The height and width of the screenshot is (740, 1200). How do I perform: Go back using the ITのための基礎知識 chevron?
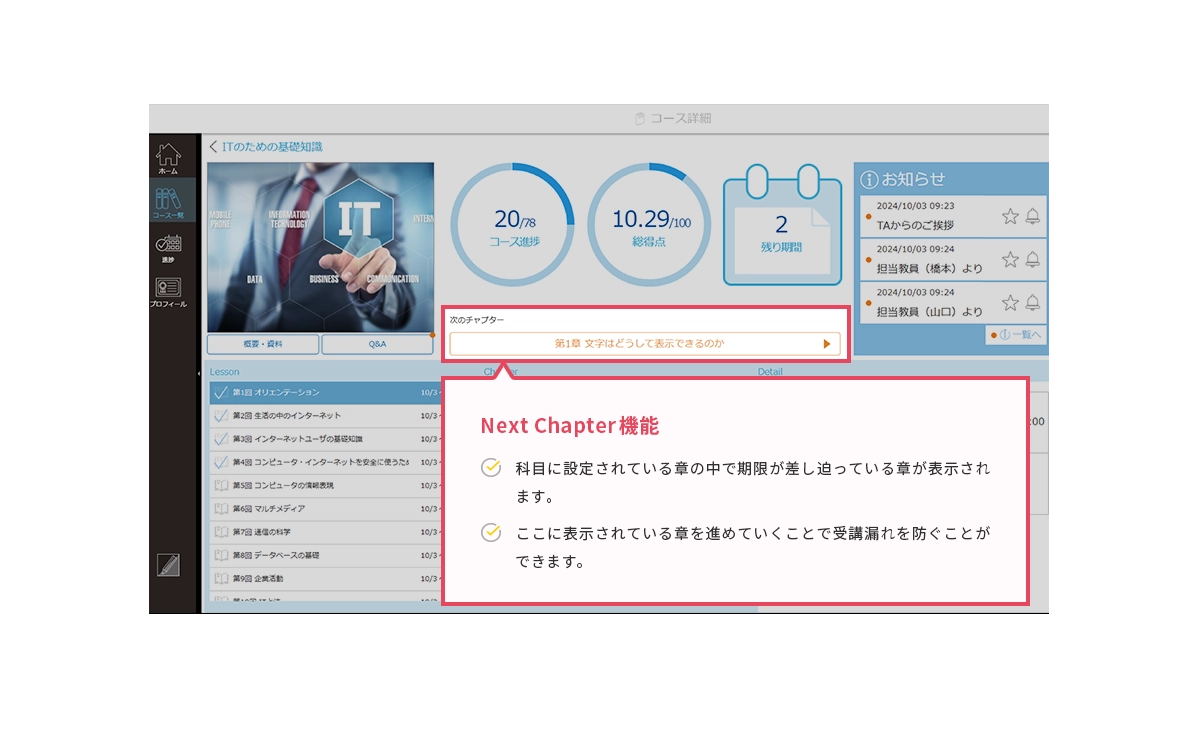click(213, 147)
